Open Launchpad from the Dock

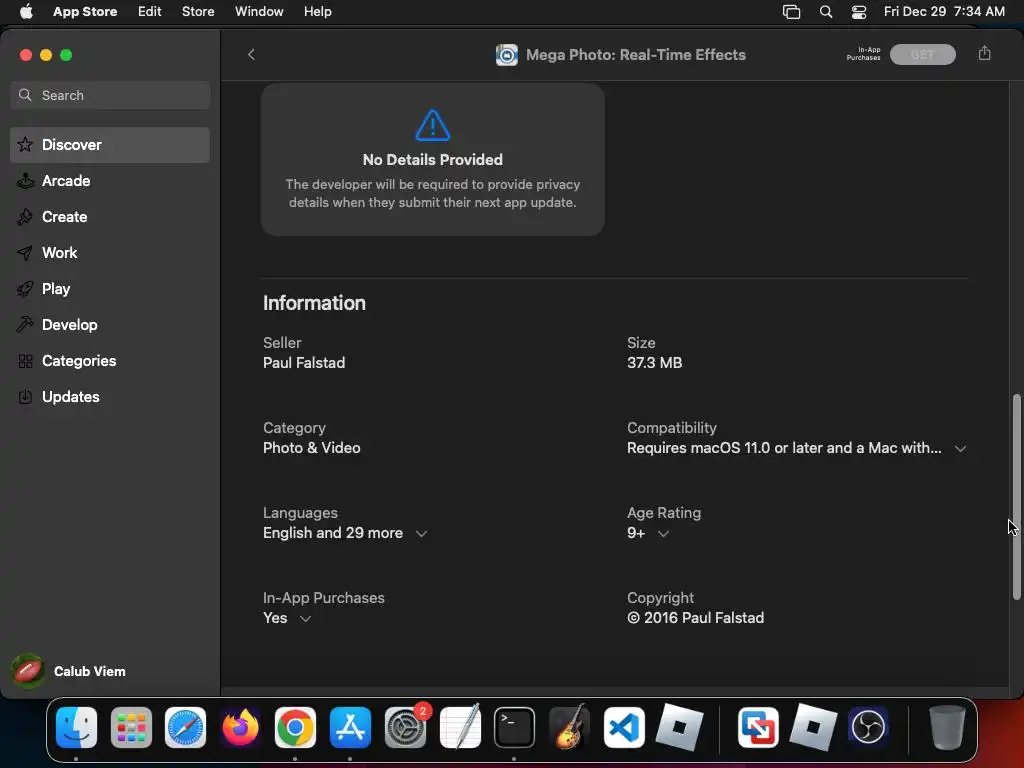pos(131,728)
